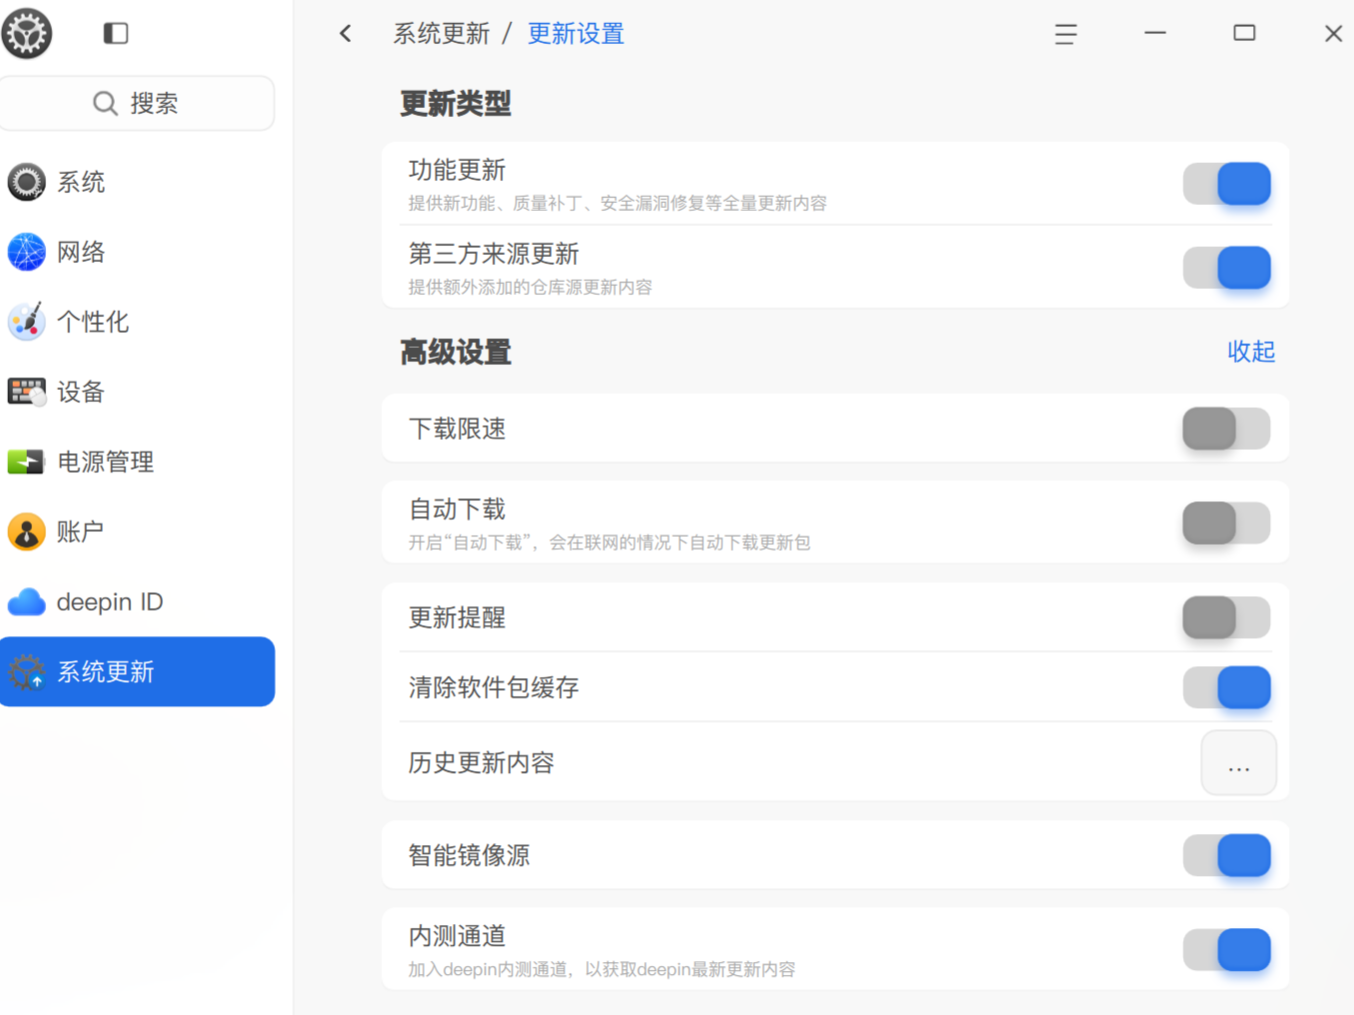
Task: Select 个性化 label in the sidebar
Action: [93, 322]
